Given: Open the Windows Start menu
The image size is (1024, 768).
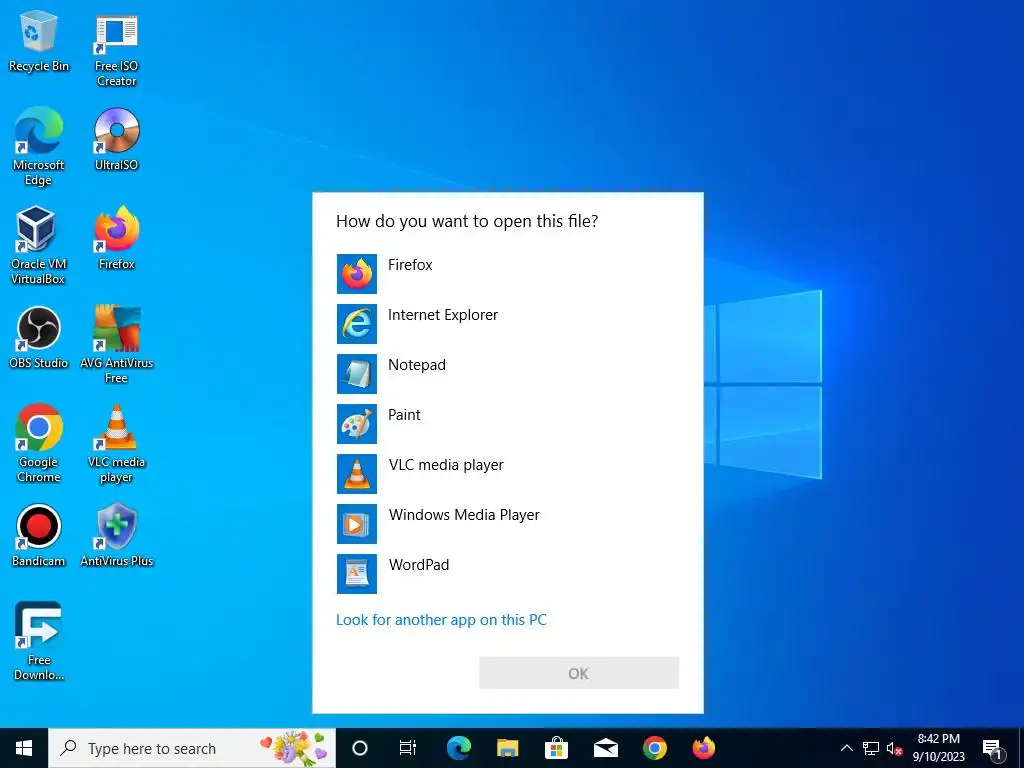Looking at the screenshot, I should point(24,748).
